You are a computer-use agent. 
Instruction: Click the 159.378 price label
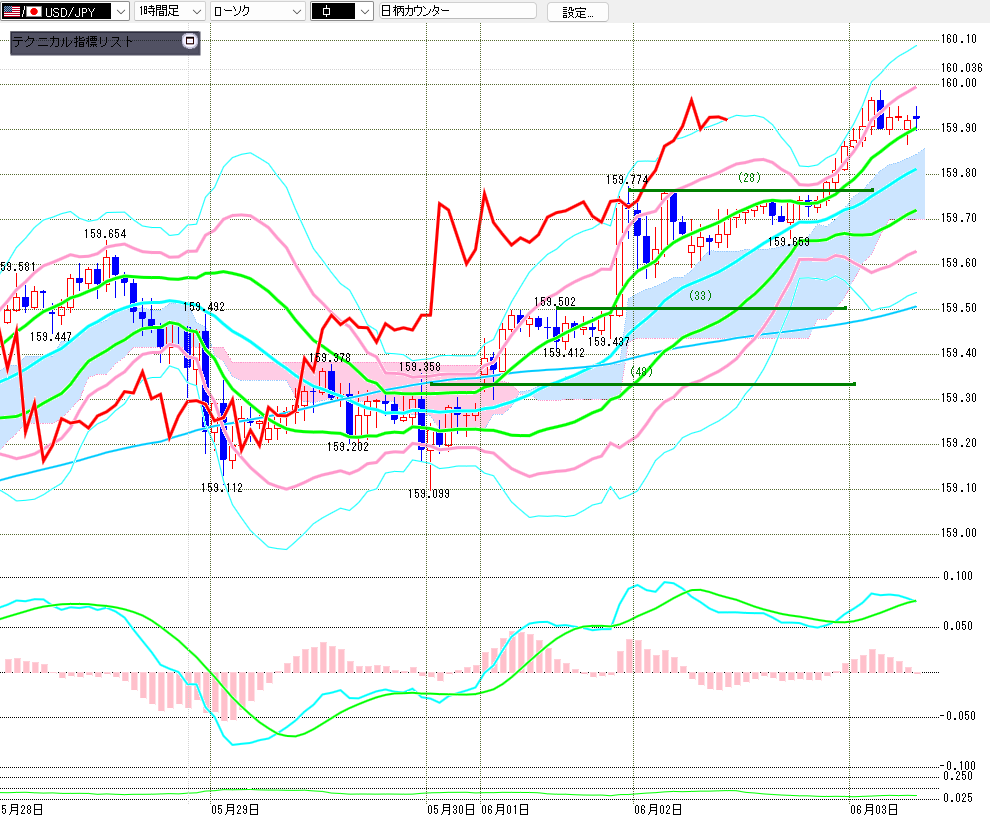330,358
